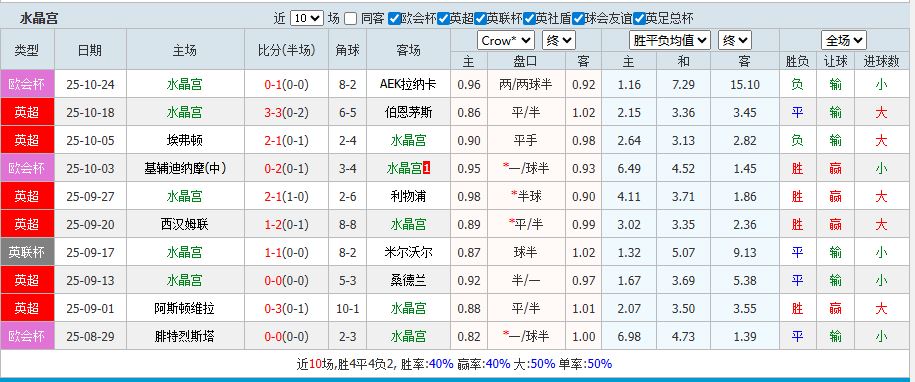Click the date 25-10-24
The height and width of the screenshot is (382, 915).
coord(90,85)
